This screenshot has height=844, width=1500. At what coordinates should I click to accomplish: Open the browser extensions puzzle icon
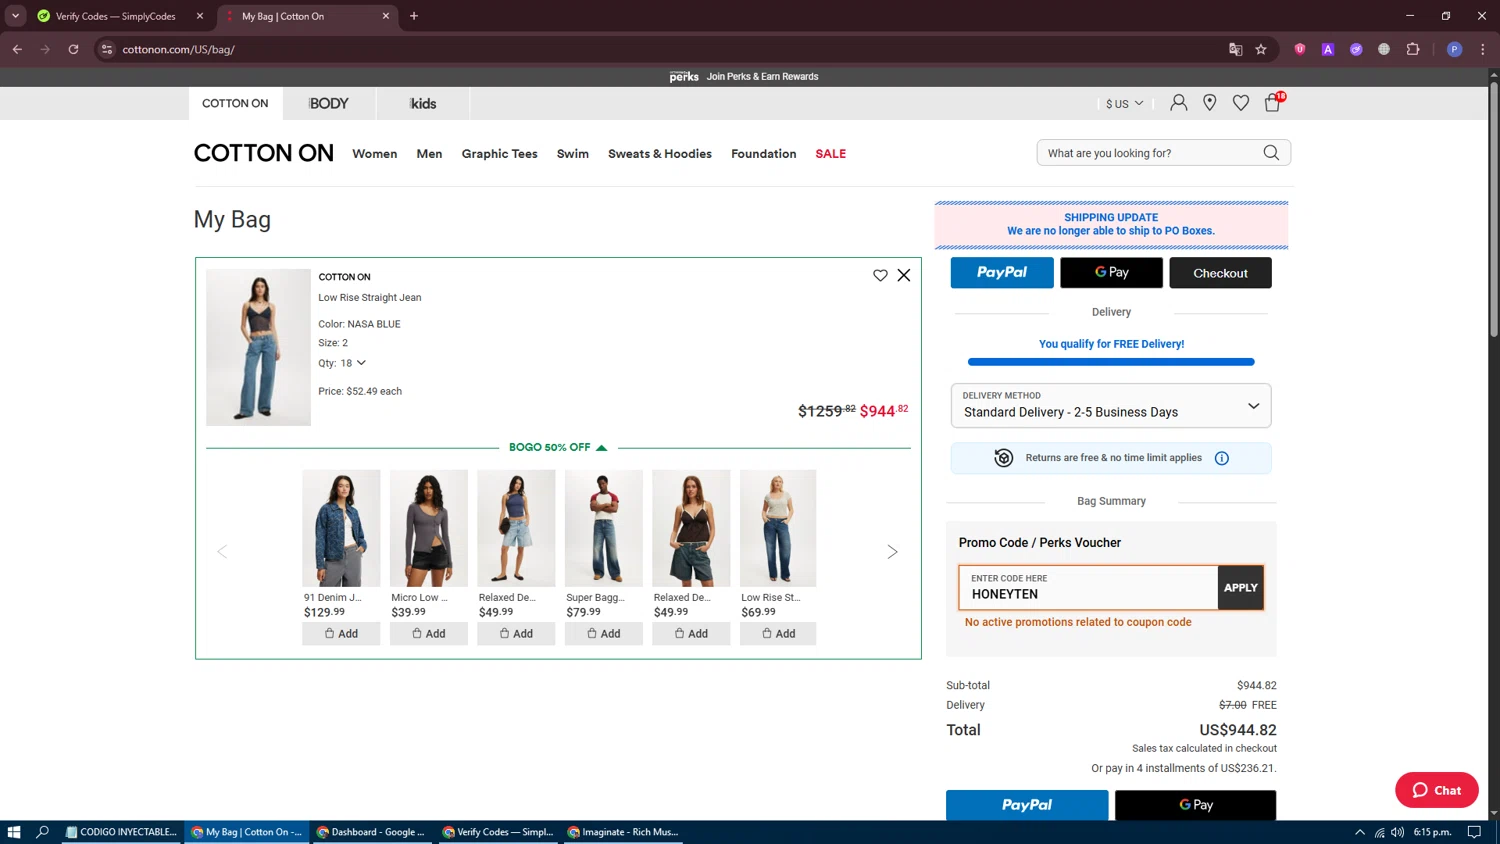[1413, 49]
